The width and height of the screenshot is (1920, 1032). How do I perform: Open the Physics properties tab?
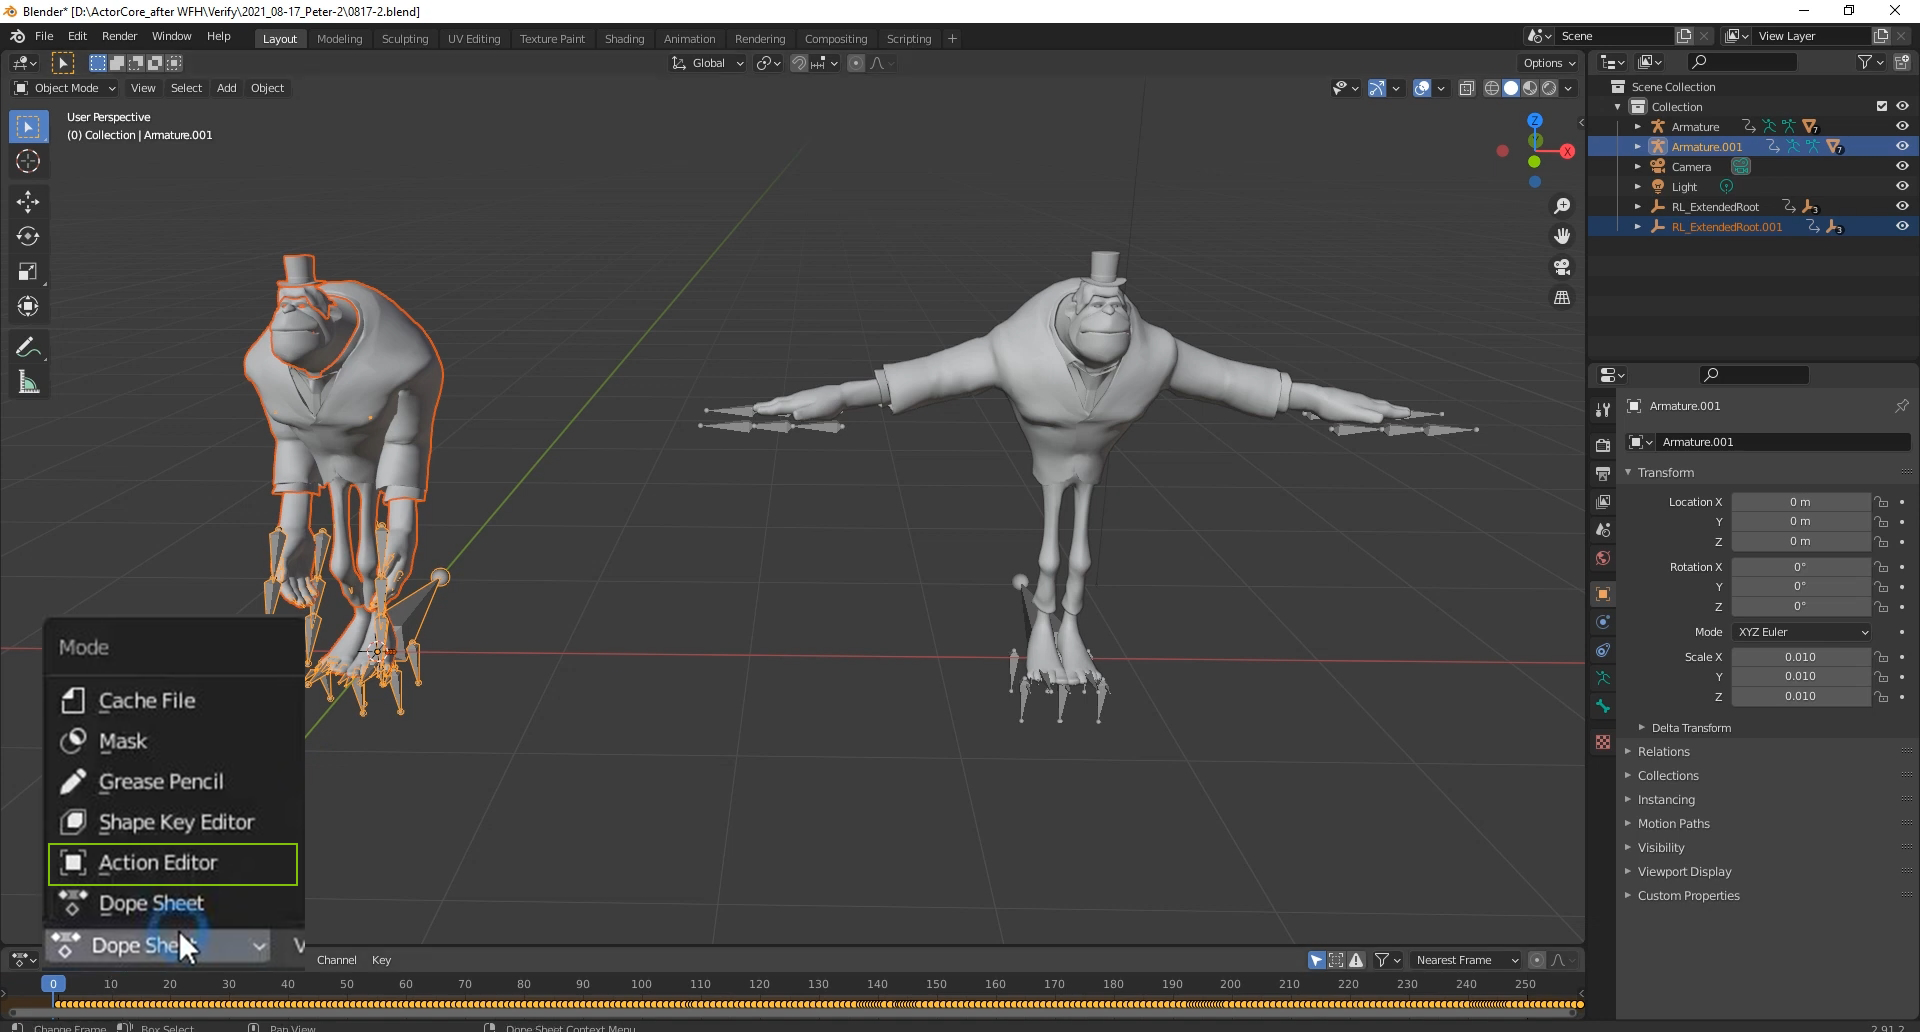[x=1603, y=622]
